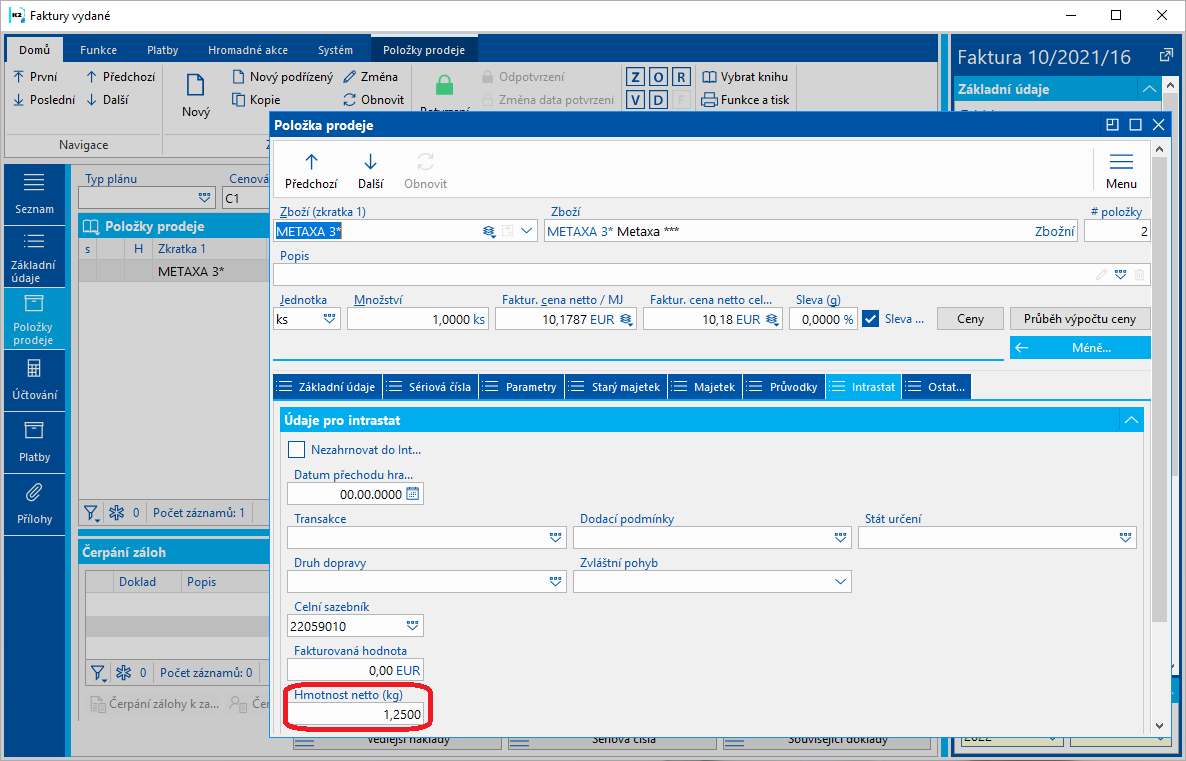The image size is (1186, 761).
Task: Click filter icon under Položky prodeje list
Action: [x=92, y=513]
